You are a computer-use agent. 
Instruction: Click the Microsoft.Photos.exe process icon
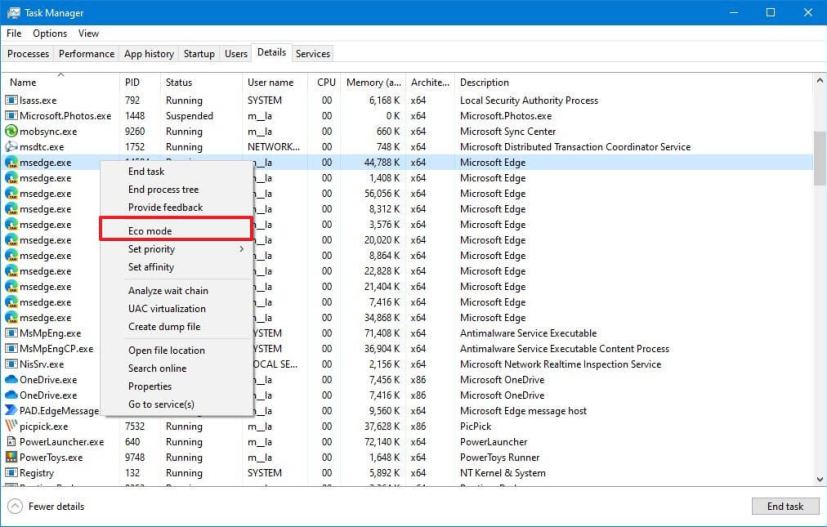point(11,116)
